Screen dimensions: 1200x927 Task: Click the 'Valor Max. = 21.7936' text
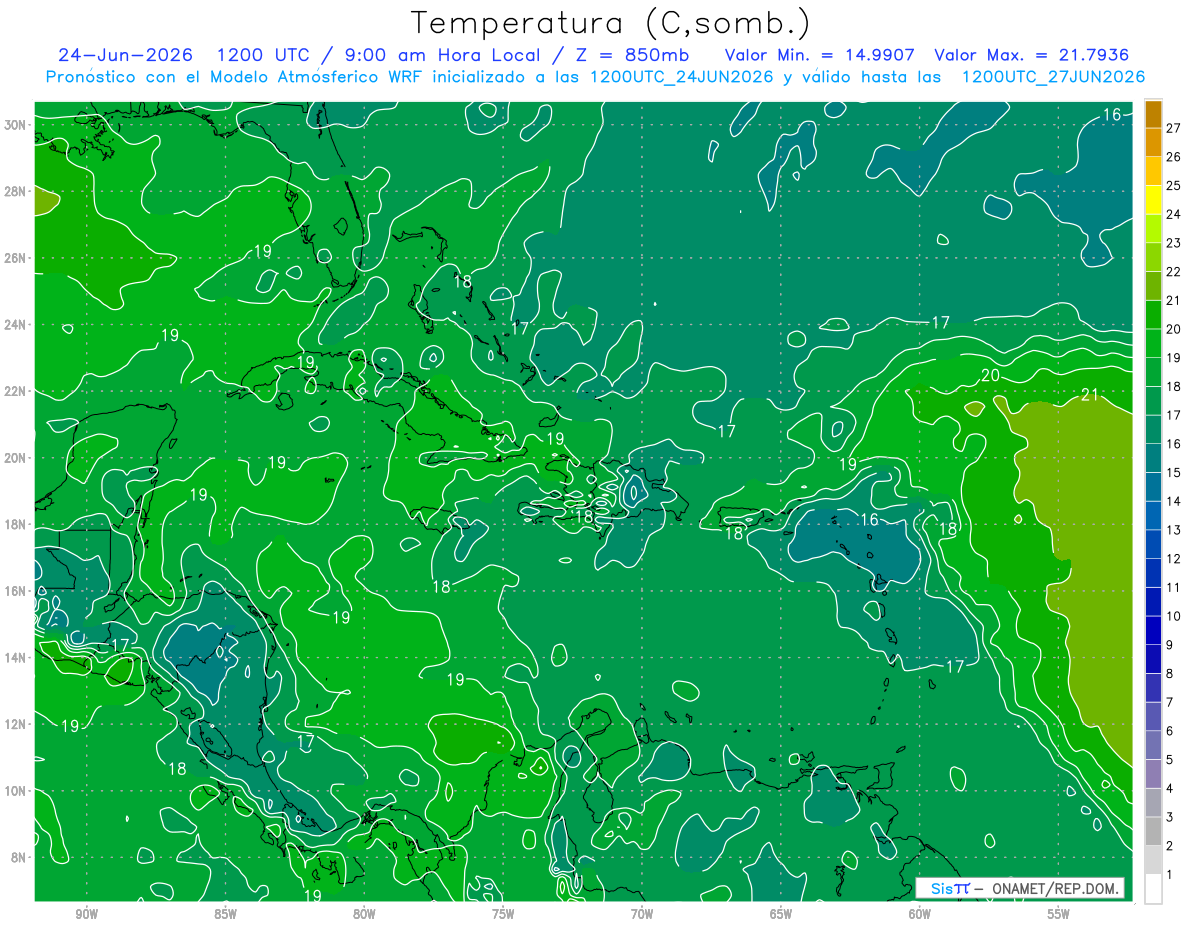click(1032, 55)
